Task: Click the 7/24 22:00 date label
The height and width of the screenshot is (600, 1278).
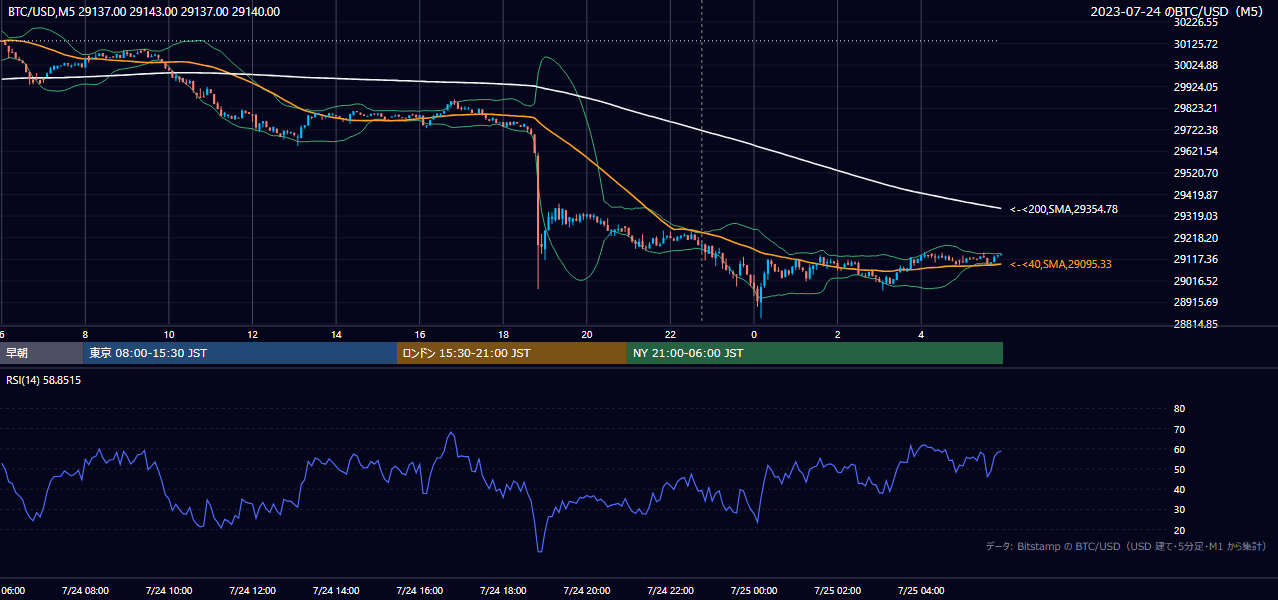Action: [670, 590]
